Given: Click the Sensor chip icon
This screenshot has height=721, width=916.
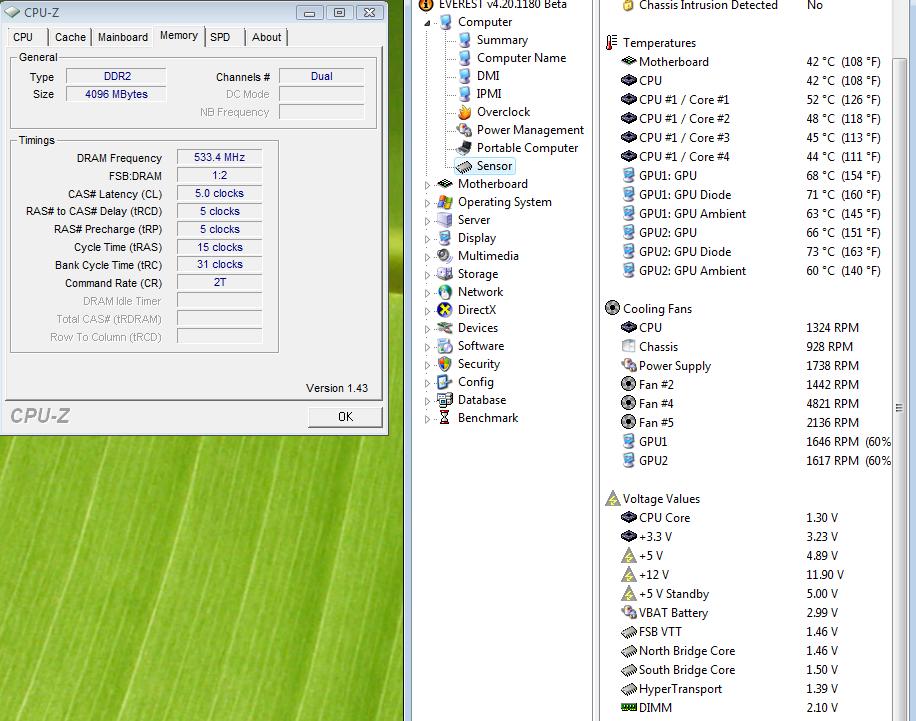Looking at the screenshot, I should click(x=464, y=167).
